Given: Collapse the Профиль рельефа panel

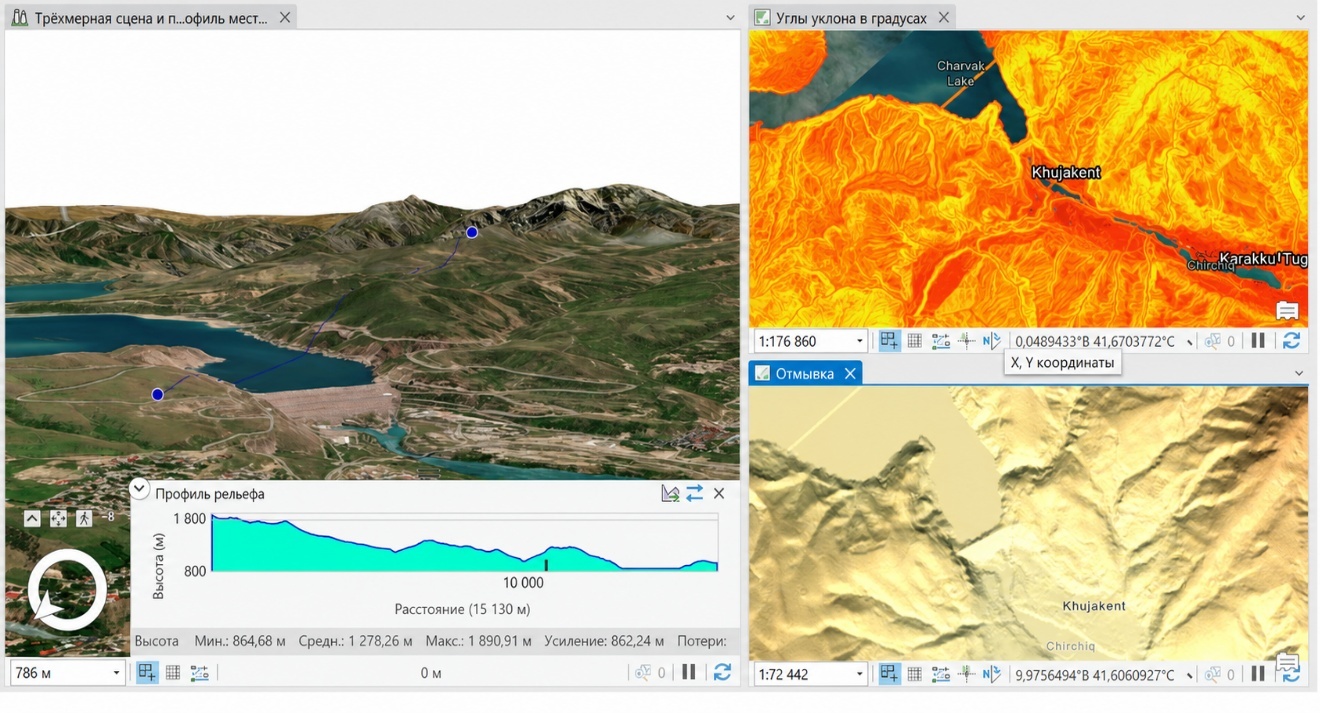Looking at the screenshot, I should (140, 490).
